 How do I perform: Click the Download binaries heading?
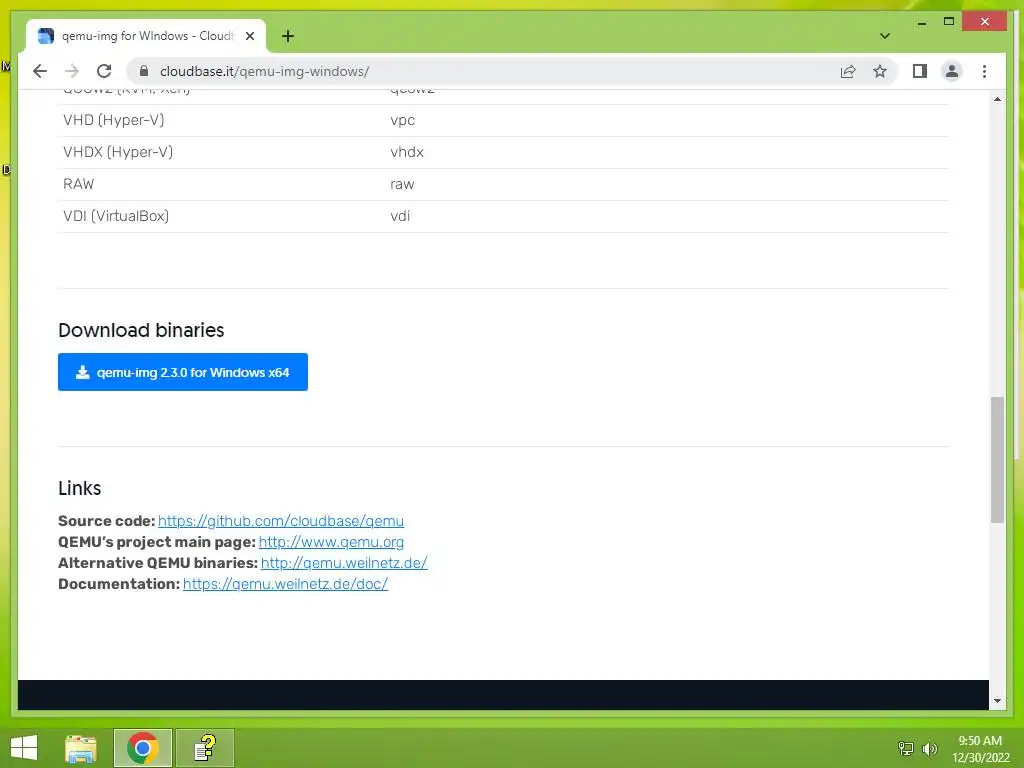click(141, 330)
